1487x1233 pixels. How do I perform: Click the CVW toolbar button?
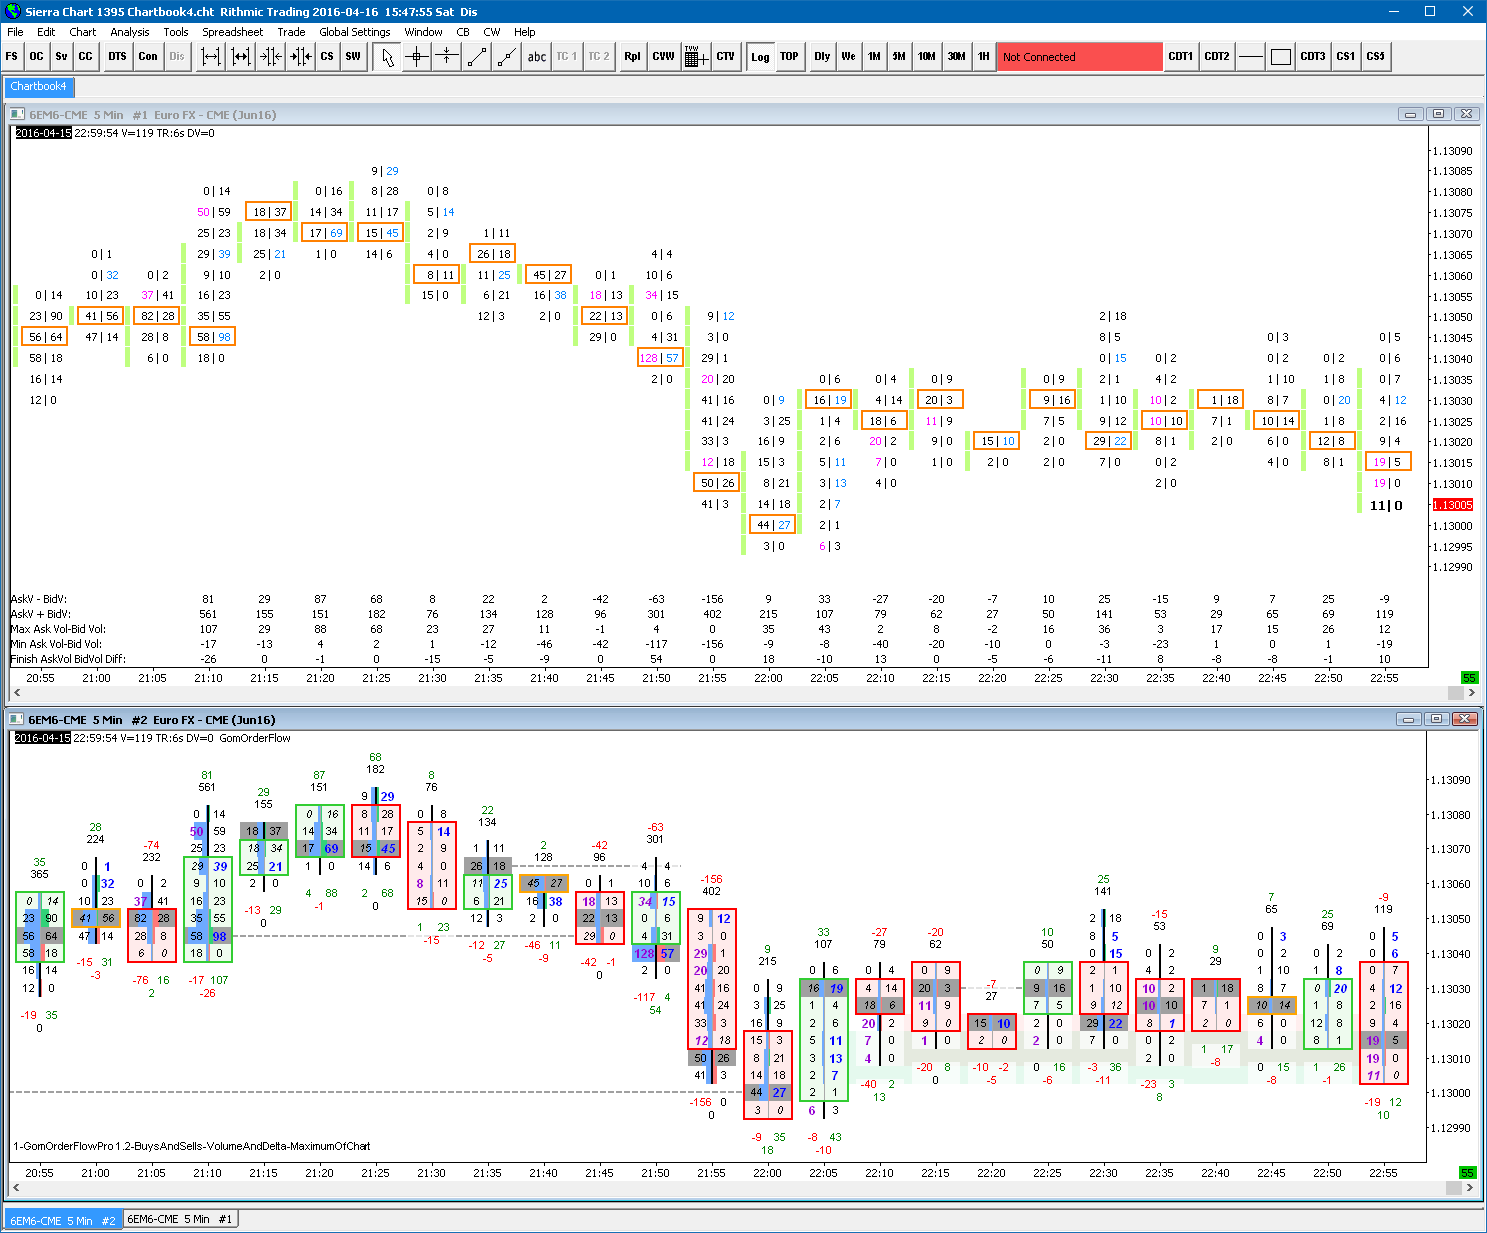[x=663, y=57]
